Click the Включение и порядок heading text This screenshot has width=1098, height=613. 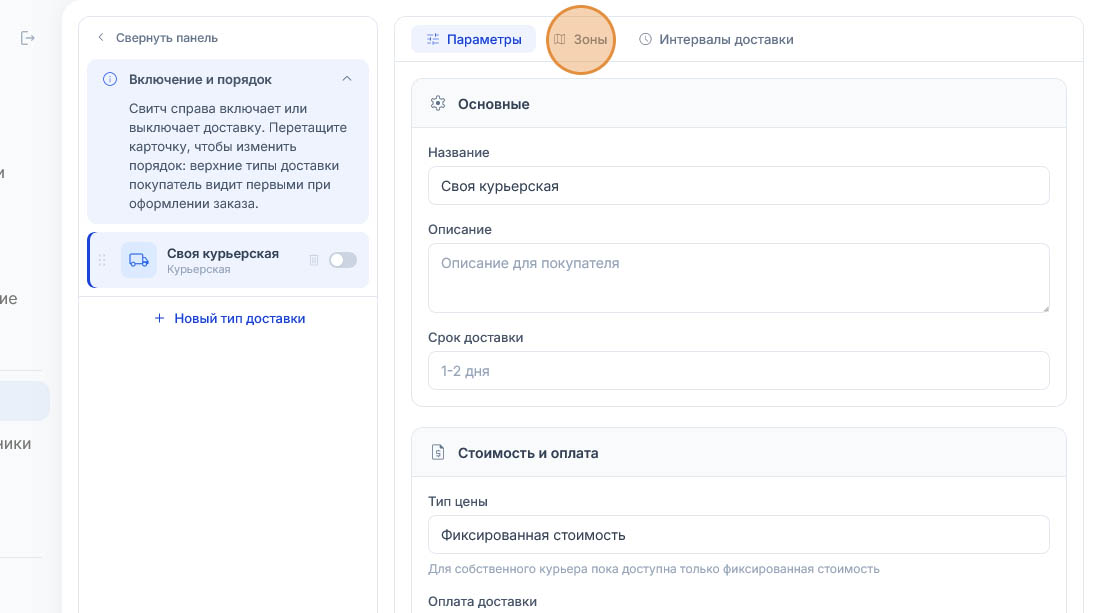tap(200, 79)
